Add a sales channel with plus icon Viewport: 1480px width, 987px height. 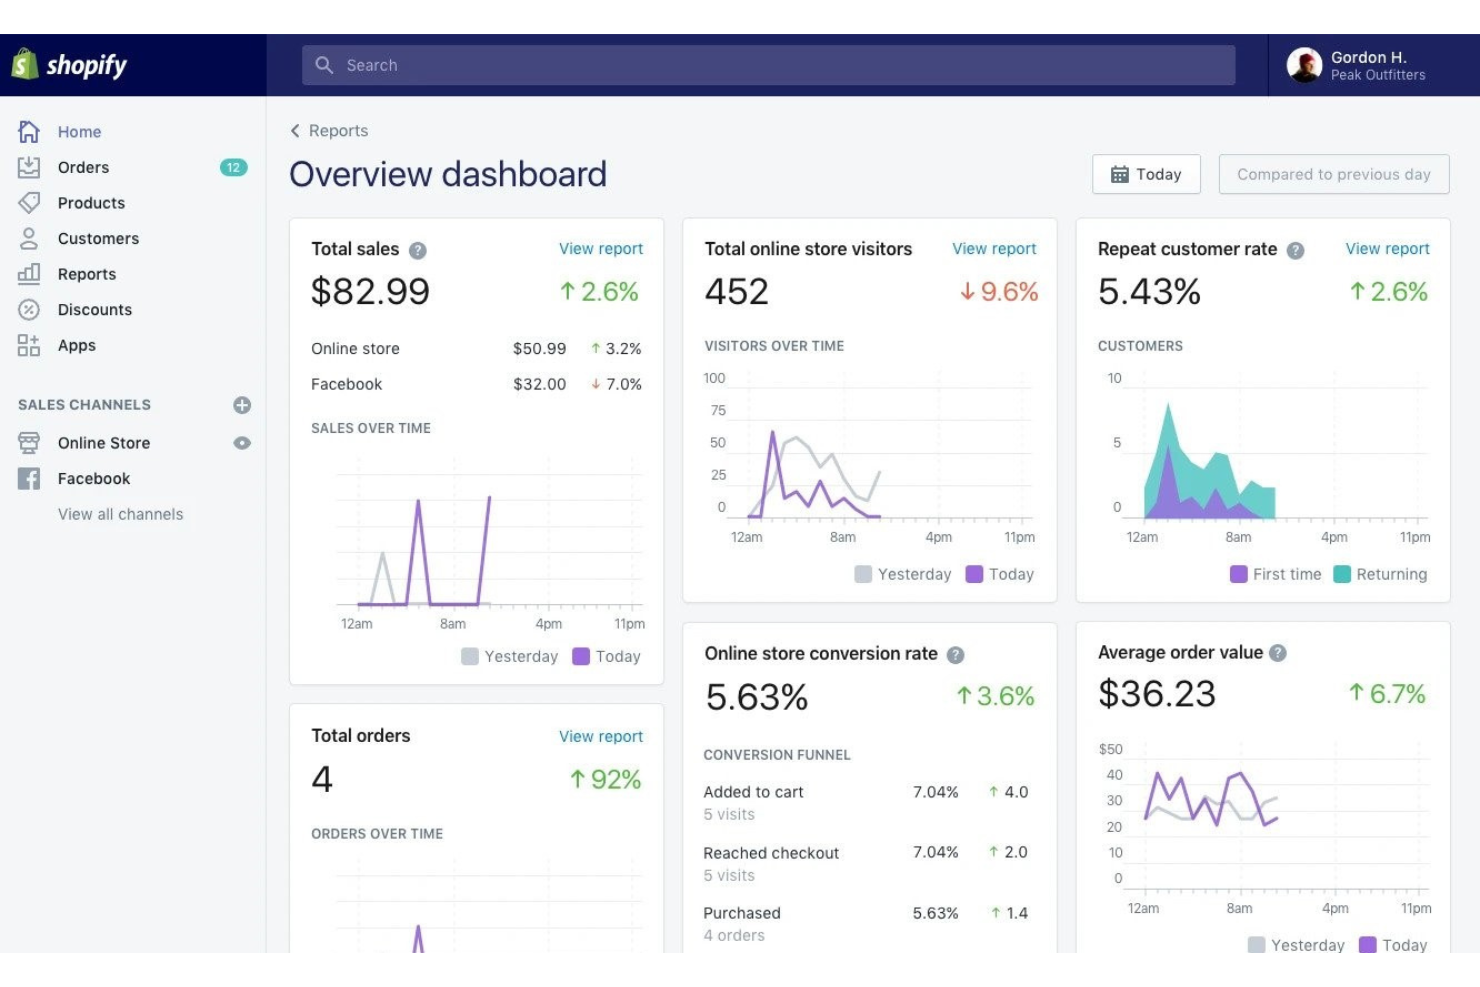(242, 405)
